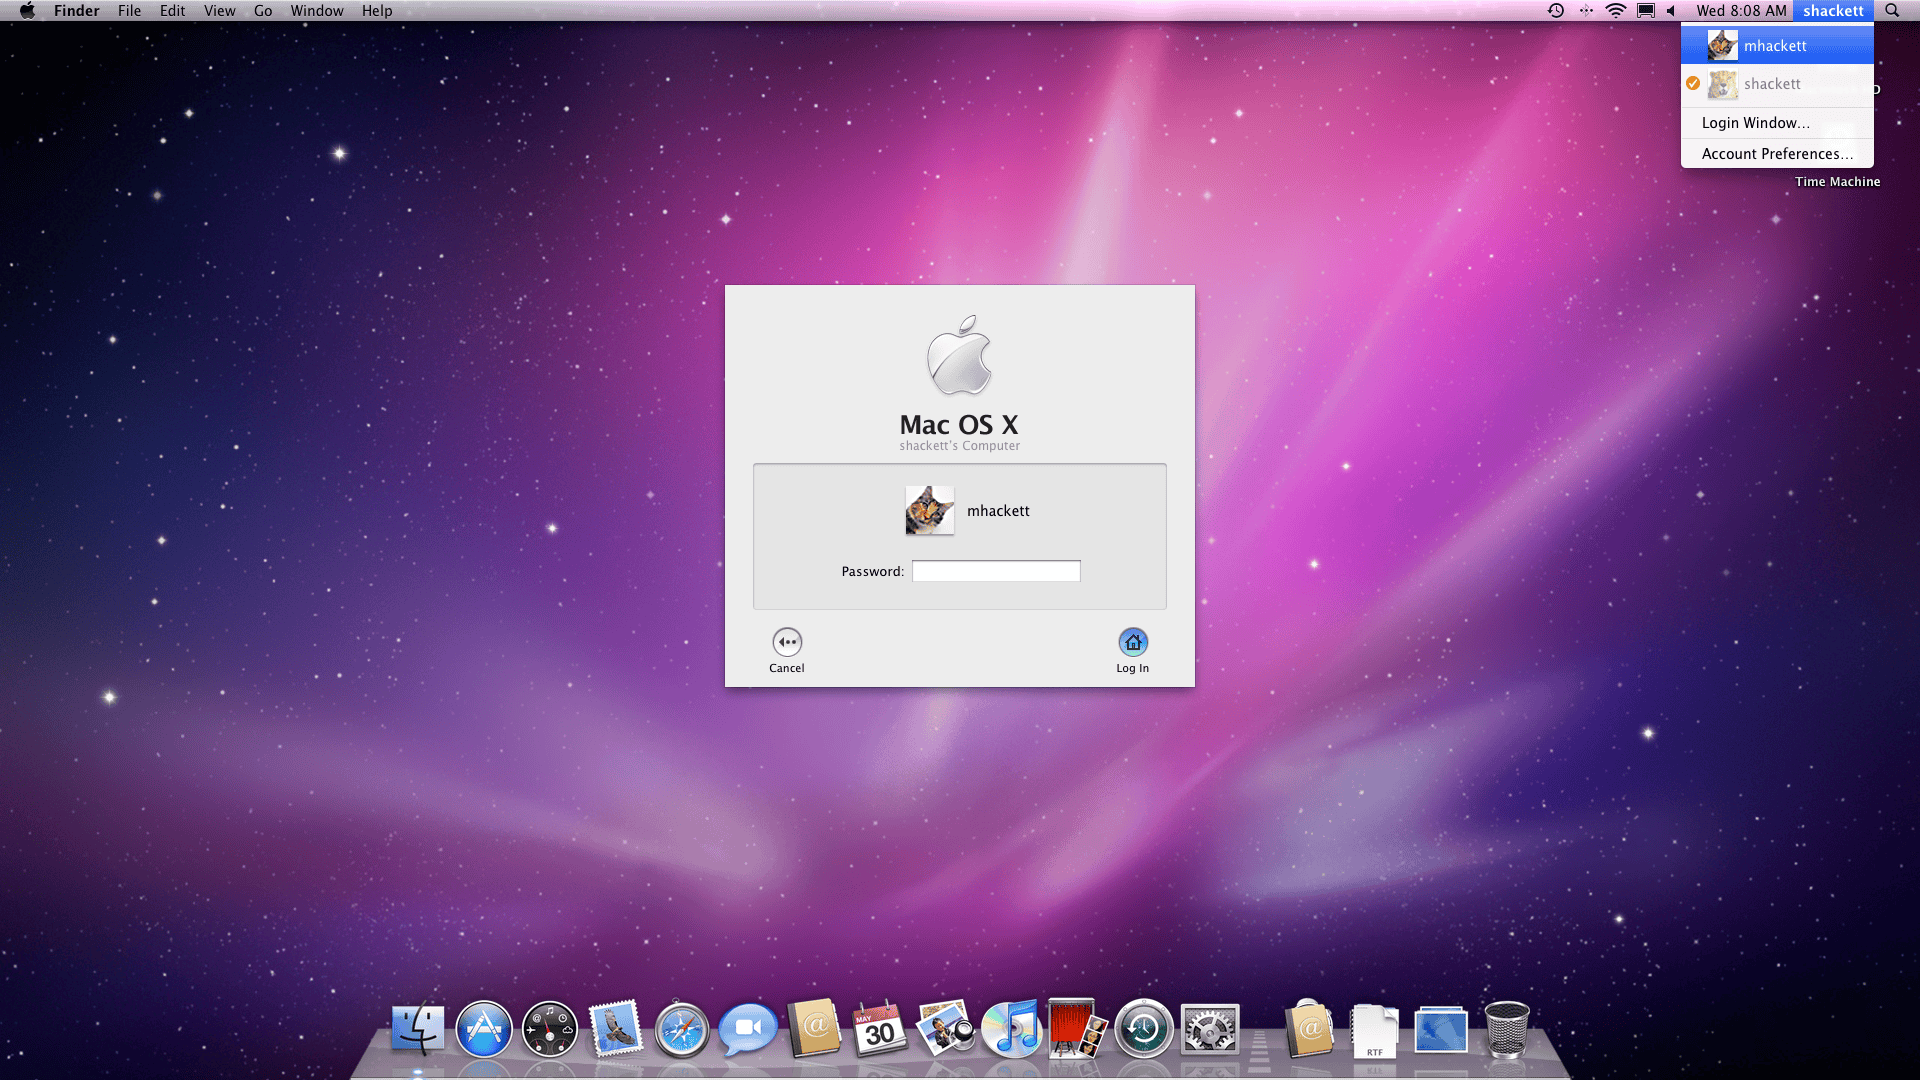Click the Mac OS X title text
The height and width of the screenshot is (1080, 1920).
(959, 425)
